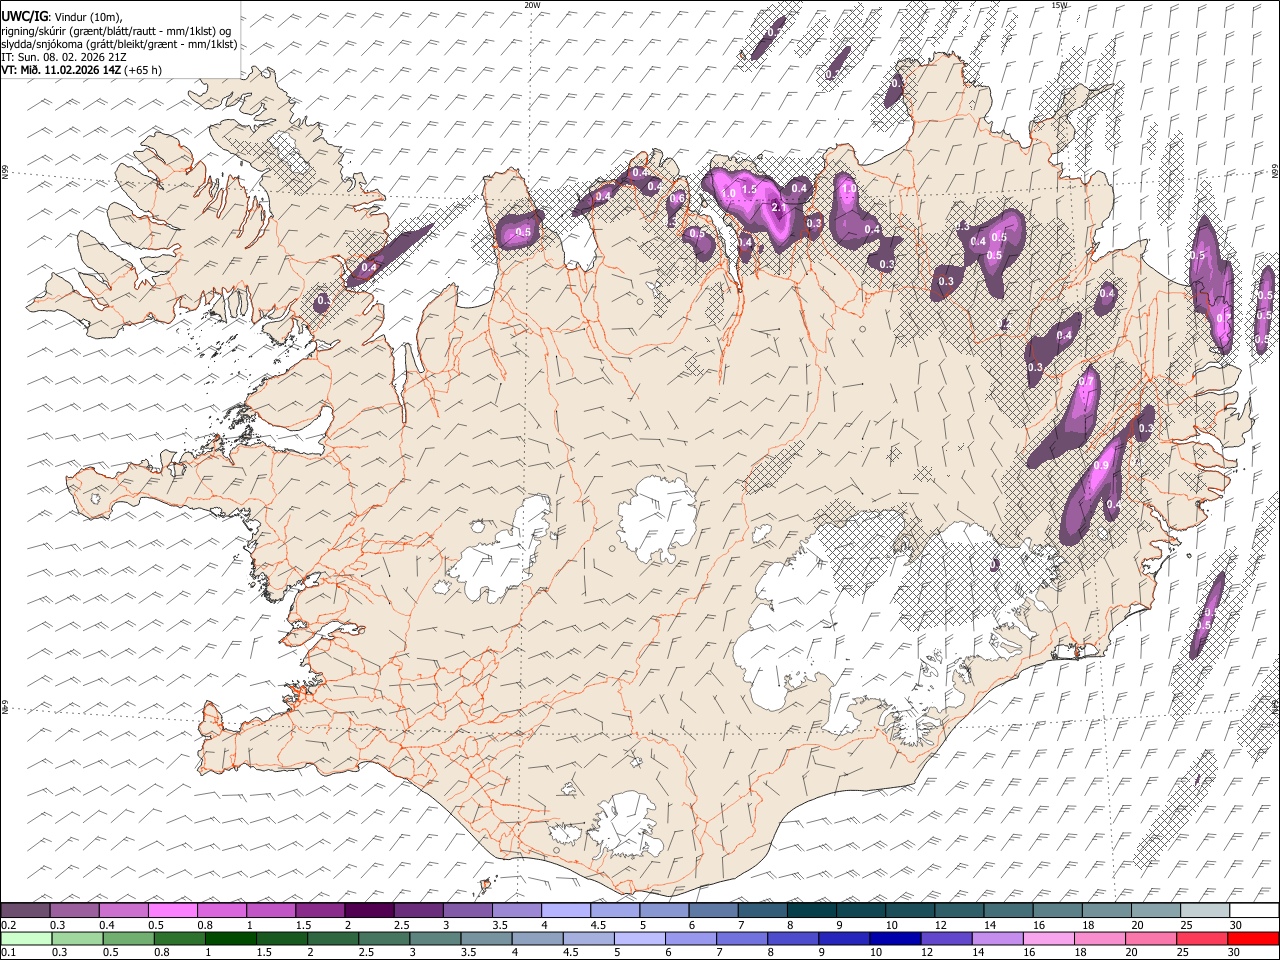Viewport: 1280px width, 960px height.
Task: Pick the light lavender upper swatch at 4
Action: click(x=566, y=910)
